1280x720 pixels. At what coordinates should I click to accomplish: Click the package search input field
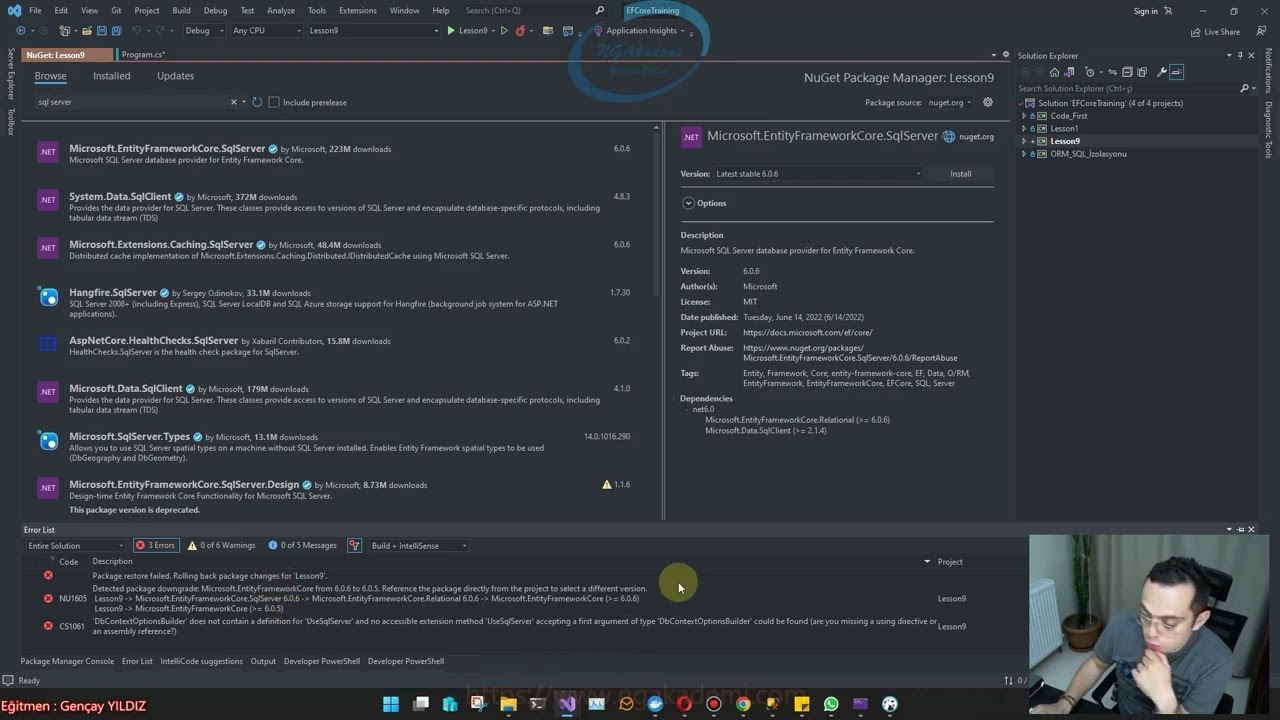[x=132, y=102]
